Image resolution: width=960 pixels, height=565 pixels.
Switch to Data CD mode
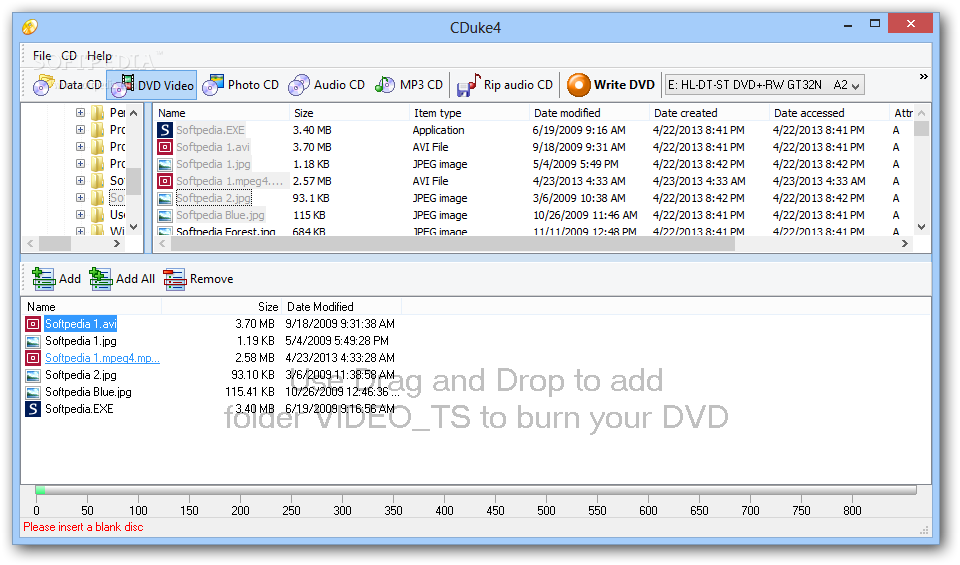coord(67,85)
